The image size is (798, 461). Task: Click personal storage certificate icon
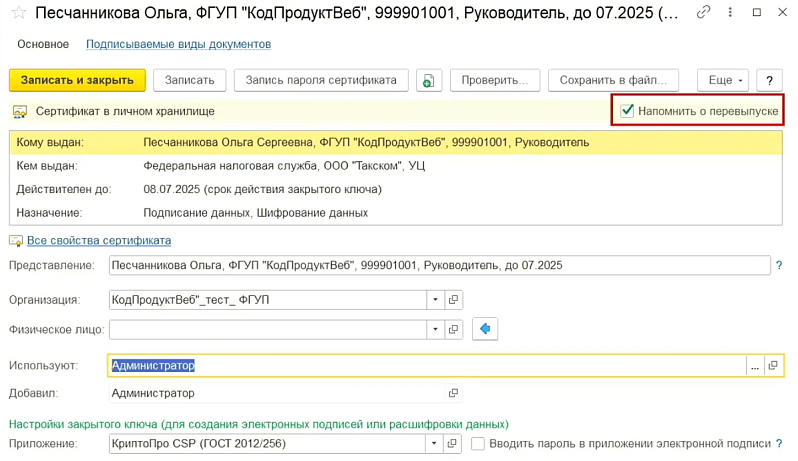coord(20,111)
